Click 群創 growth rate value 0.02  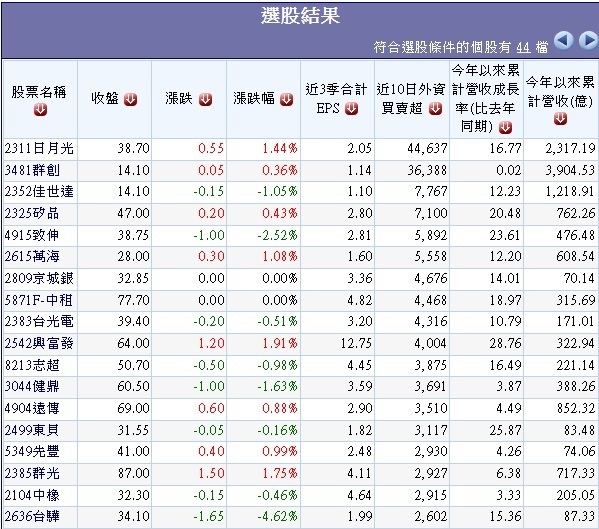coord(509,170)
